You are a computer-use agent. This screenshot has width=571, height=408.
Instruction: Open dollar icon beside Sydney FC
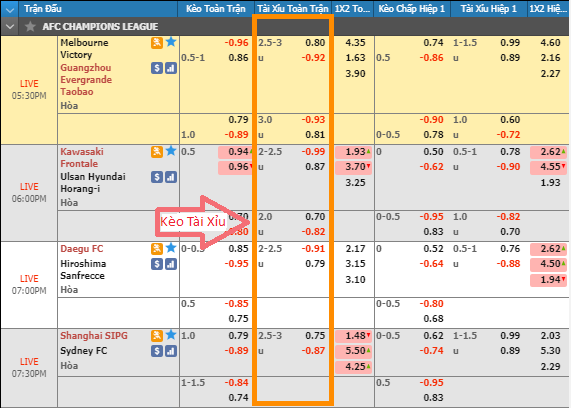coord(157,351)
